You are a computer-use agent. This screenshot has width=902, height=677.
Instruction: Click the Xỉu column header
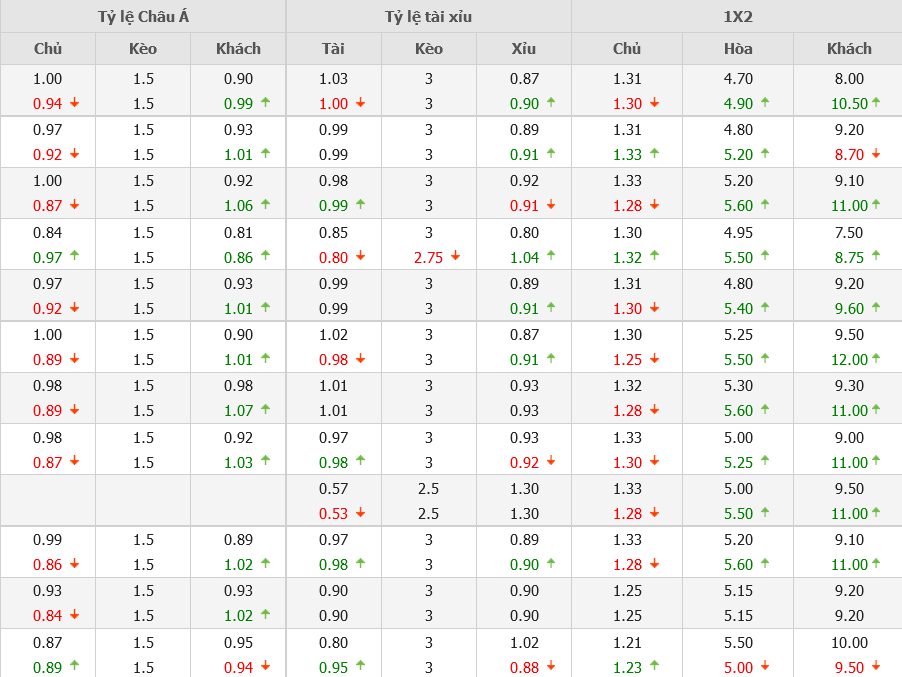pos(524,48)
